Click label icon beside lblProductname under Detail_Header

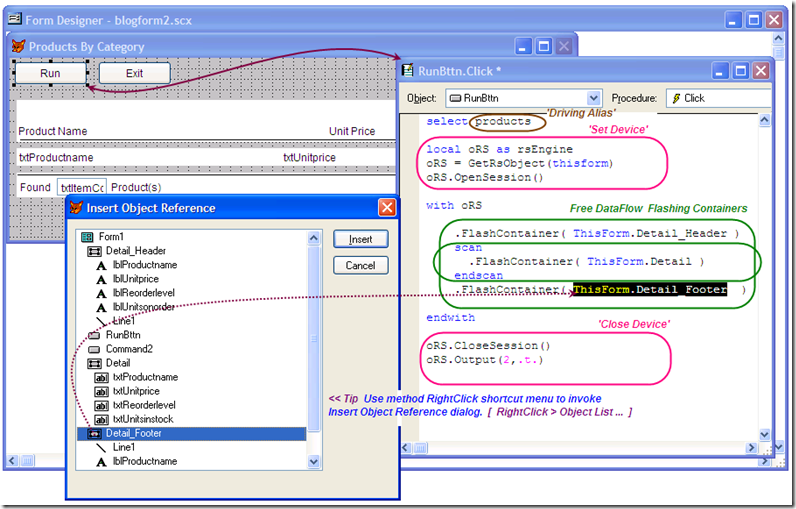tap(102, 265)
